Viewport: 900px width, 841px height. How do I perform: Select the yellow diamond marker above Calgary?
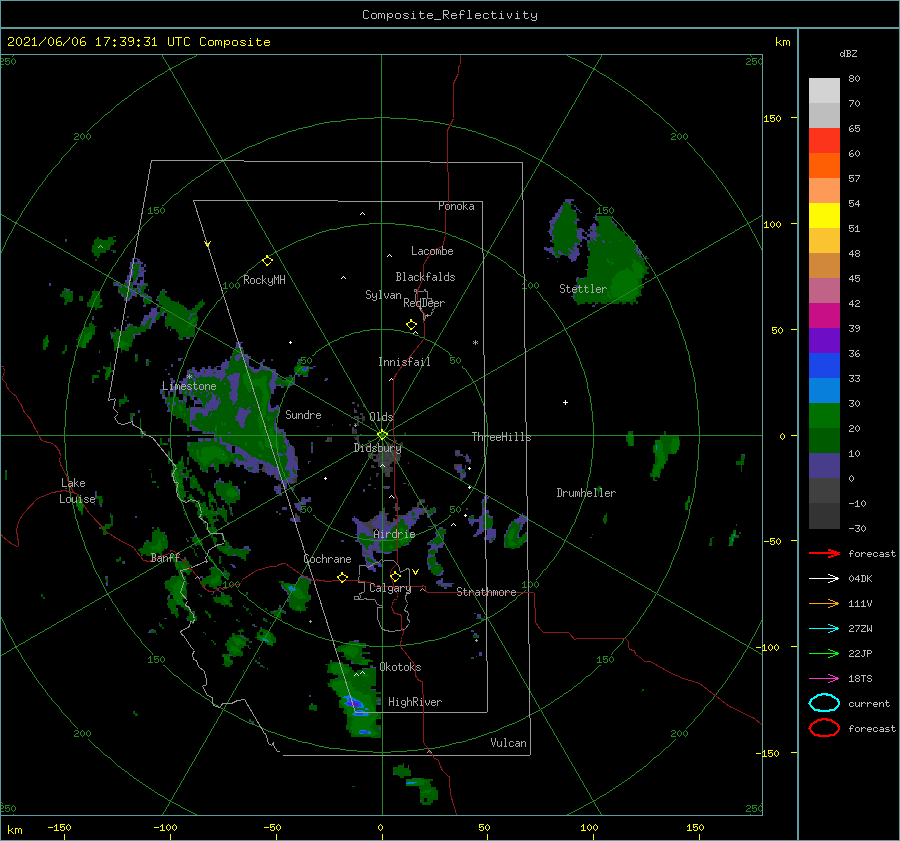(395, 576)
